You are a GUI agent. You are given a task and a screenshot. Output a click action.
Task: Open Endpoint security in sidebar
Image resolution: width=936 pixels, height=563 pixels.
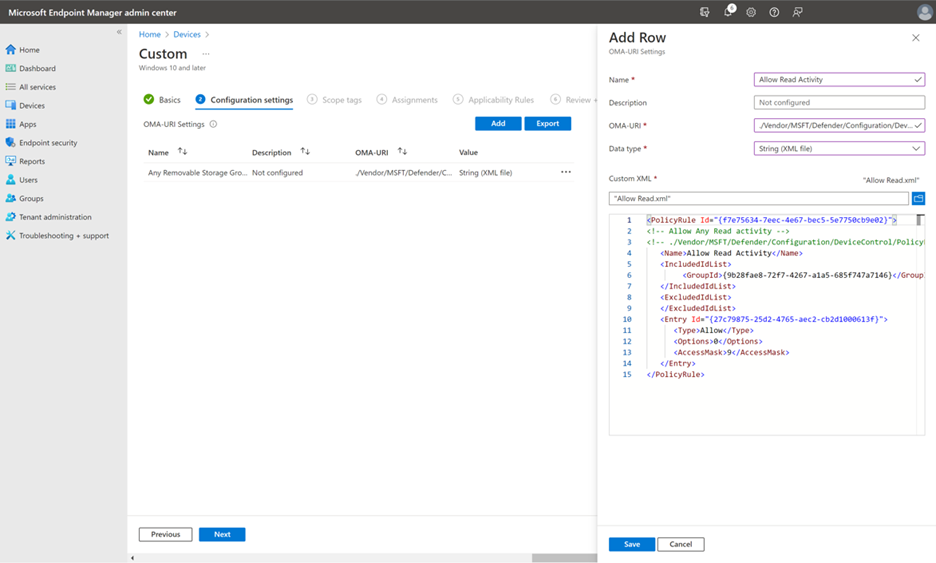tap(48, 143)
